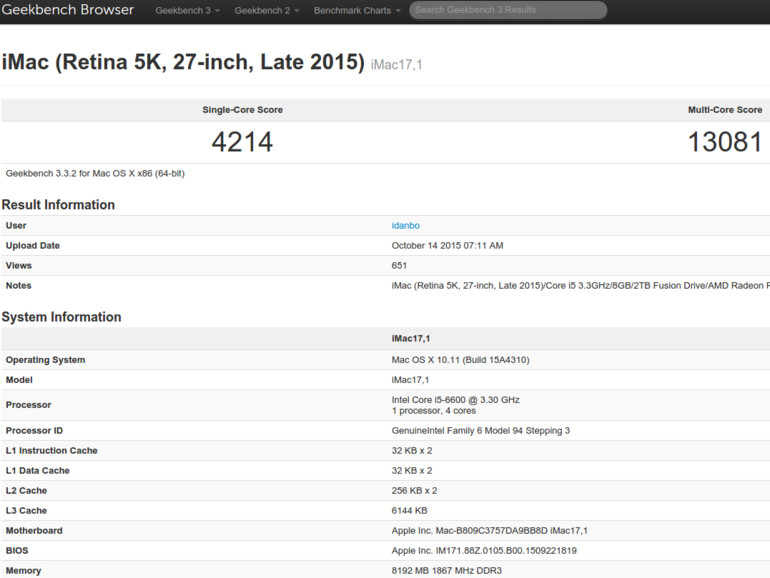Click the User row label
The height and width of the screenshot is (578, 770).
click(16, 225)
